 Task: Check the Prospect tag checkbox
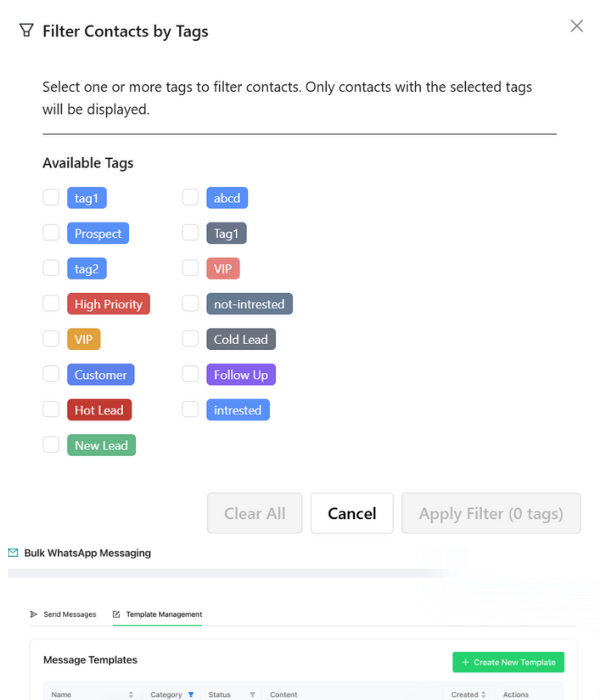coord(51,233)
